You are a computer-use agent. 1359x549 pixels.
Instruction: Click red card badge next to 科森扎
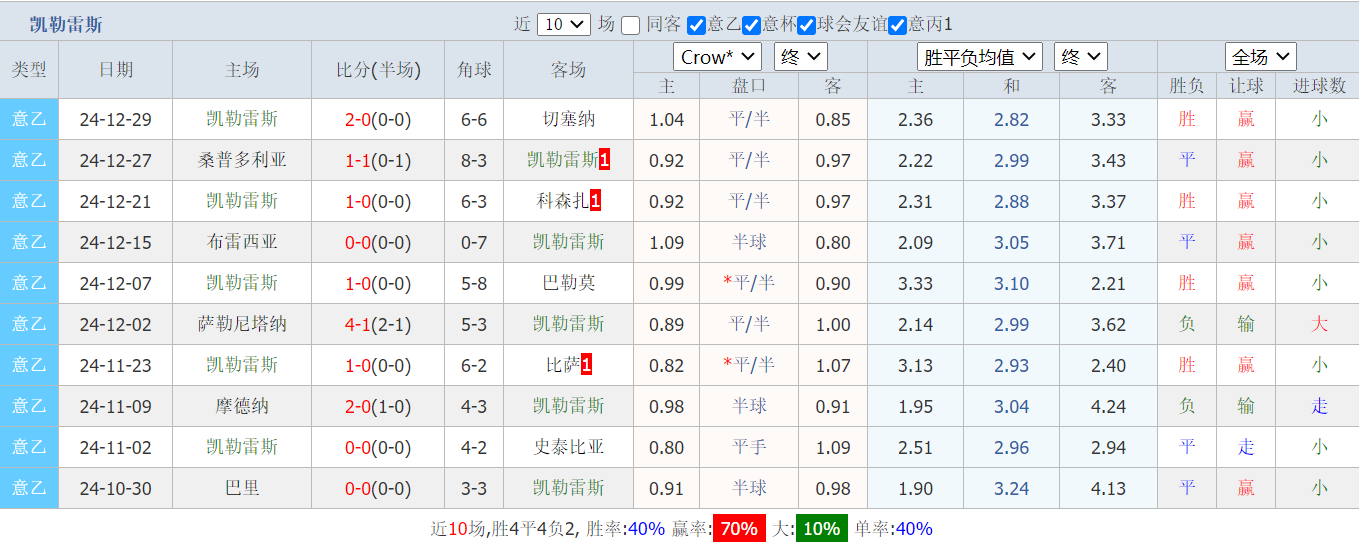click(596, 201)
